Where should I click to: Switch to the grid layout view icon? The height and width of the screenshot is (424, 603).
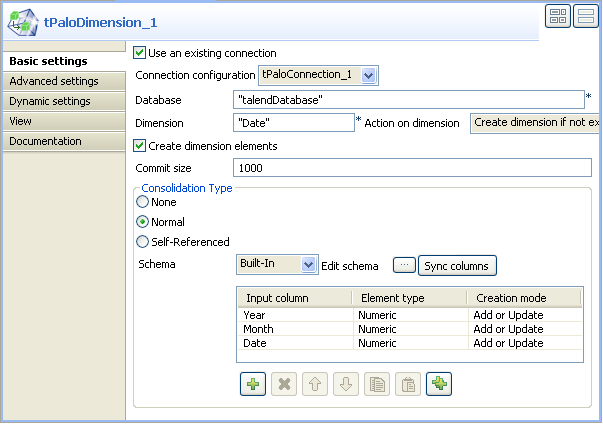pos(557,16)
